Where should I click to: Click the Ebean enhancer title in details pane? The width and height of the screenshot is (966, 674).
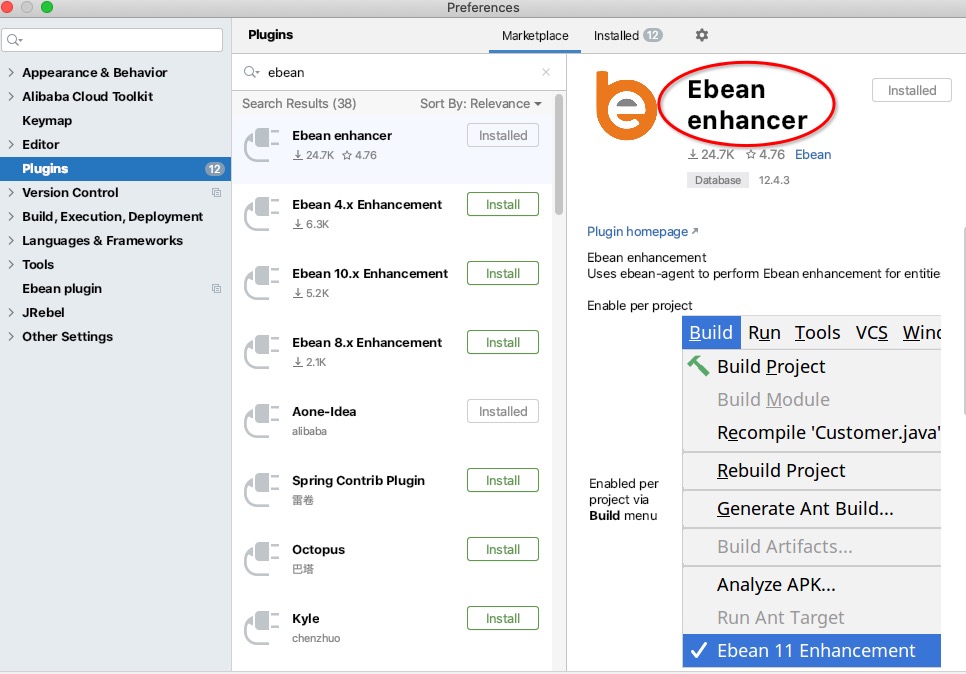pos(747,105)
